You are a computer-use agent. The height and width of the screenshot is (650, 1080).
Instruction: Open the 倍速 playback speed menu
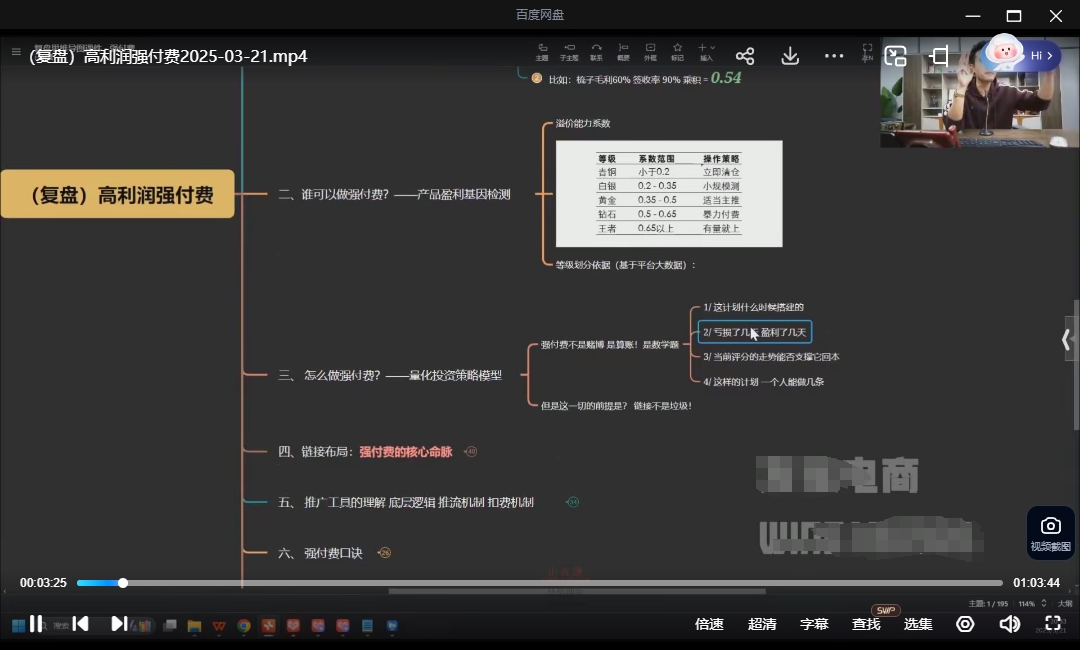pos(709,624)
